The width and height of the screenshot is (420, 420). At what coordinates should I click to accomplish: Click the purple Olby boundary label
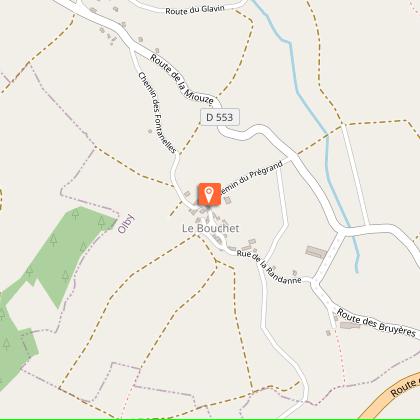tap(126, 223)
